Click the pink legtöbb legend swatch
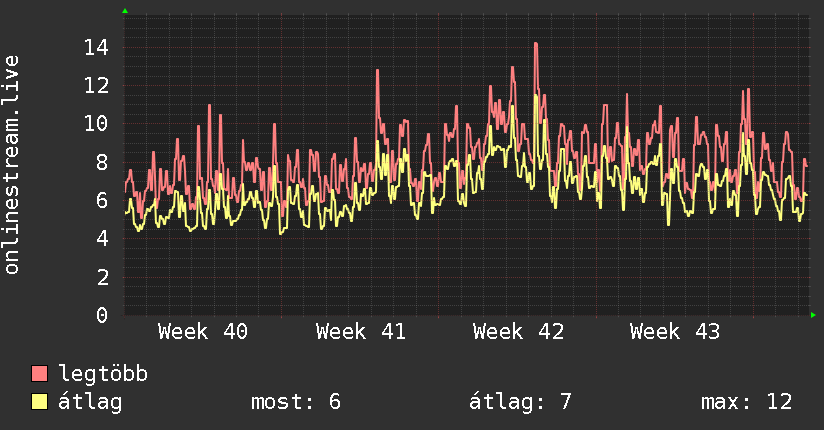 coord(39,373)
